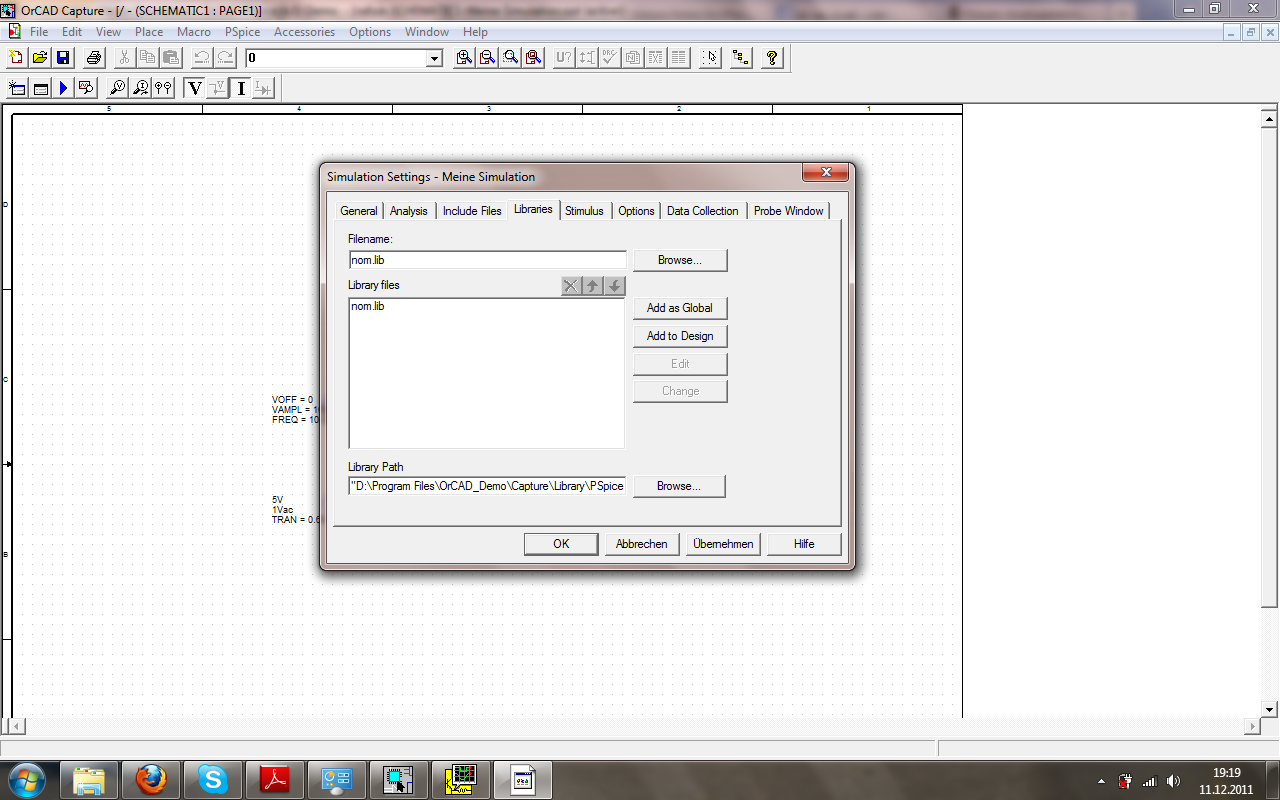Switch to the Probe Window tab
Viewport: 1280px width, 800px height.
point(788,211)
